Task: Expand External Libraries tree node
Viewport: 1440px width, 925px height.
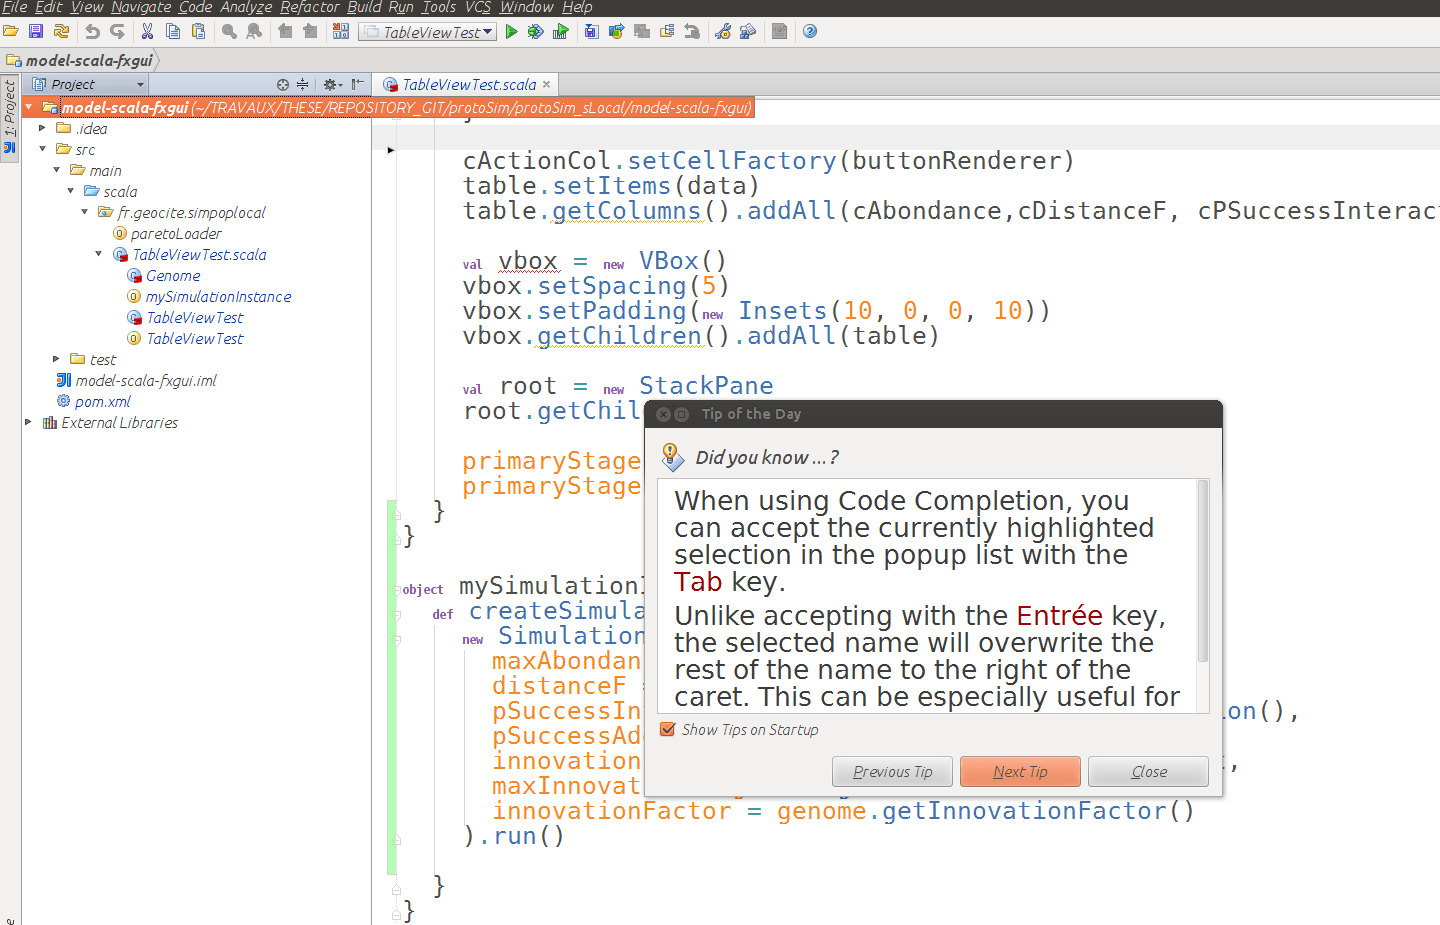Action: click(x=28, y=423)
